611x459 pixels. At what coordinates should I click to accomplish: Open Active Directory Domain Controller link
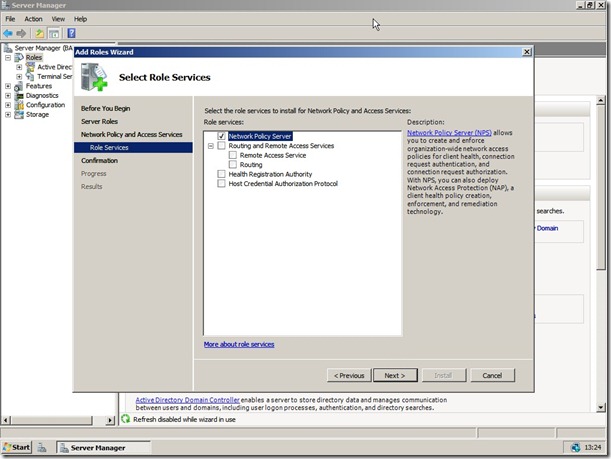click(187, 400)
